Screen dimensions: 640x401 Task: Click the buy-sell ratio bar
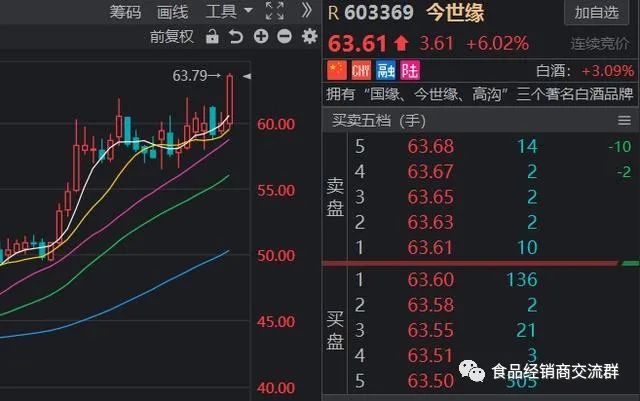click(x=480, y=264)
